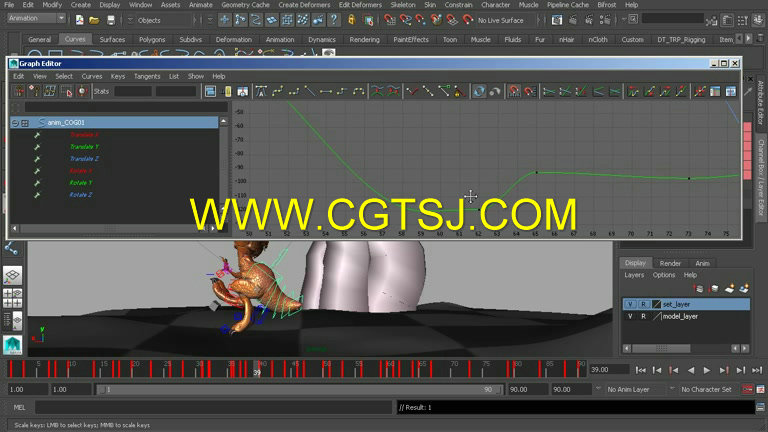Click the New Scene icon on status line
Viewport: 768px width, 432px height.
[x=79, y=20]
